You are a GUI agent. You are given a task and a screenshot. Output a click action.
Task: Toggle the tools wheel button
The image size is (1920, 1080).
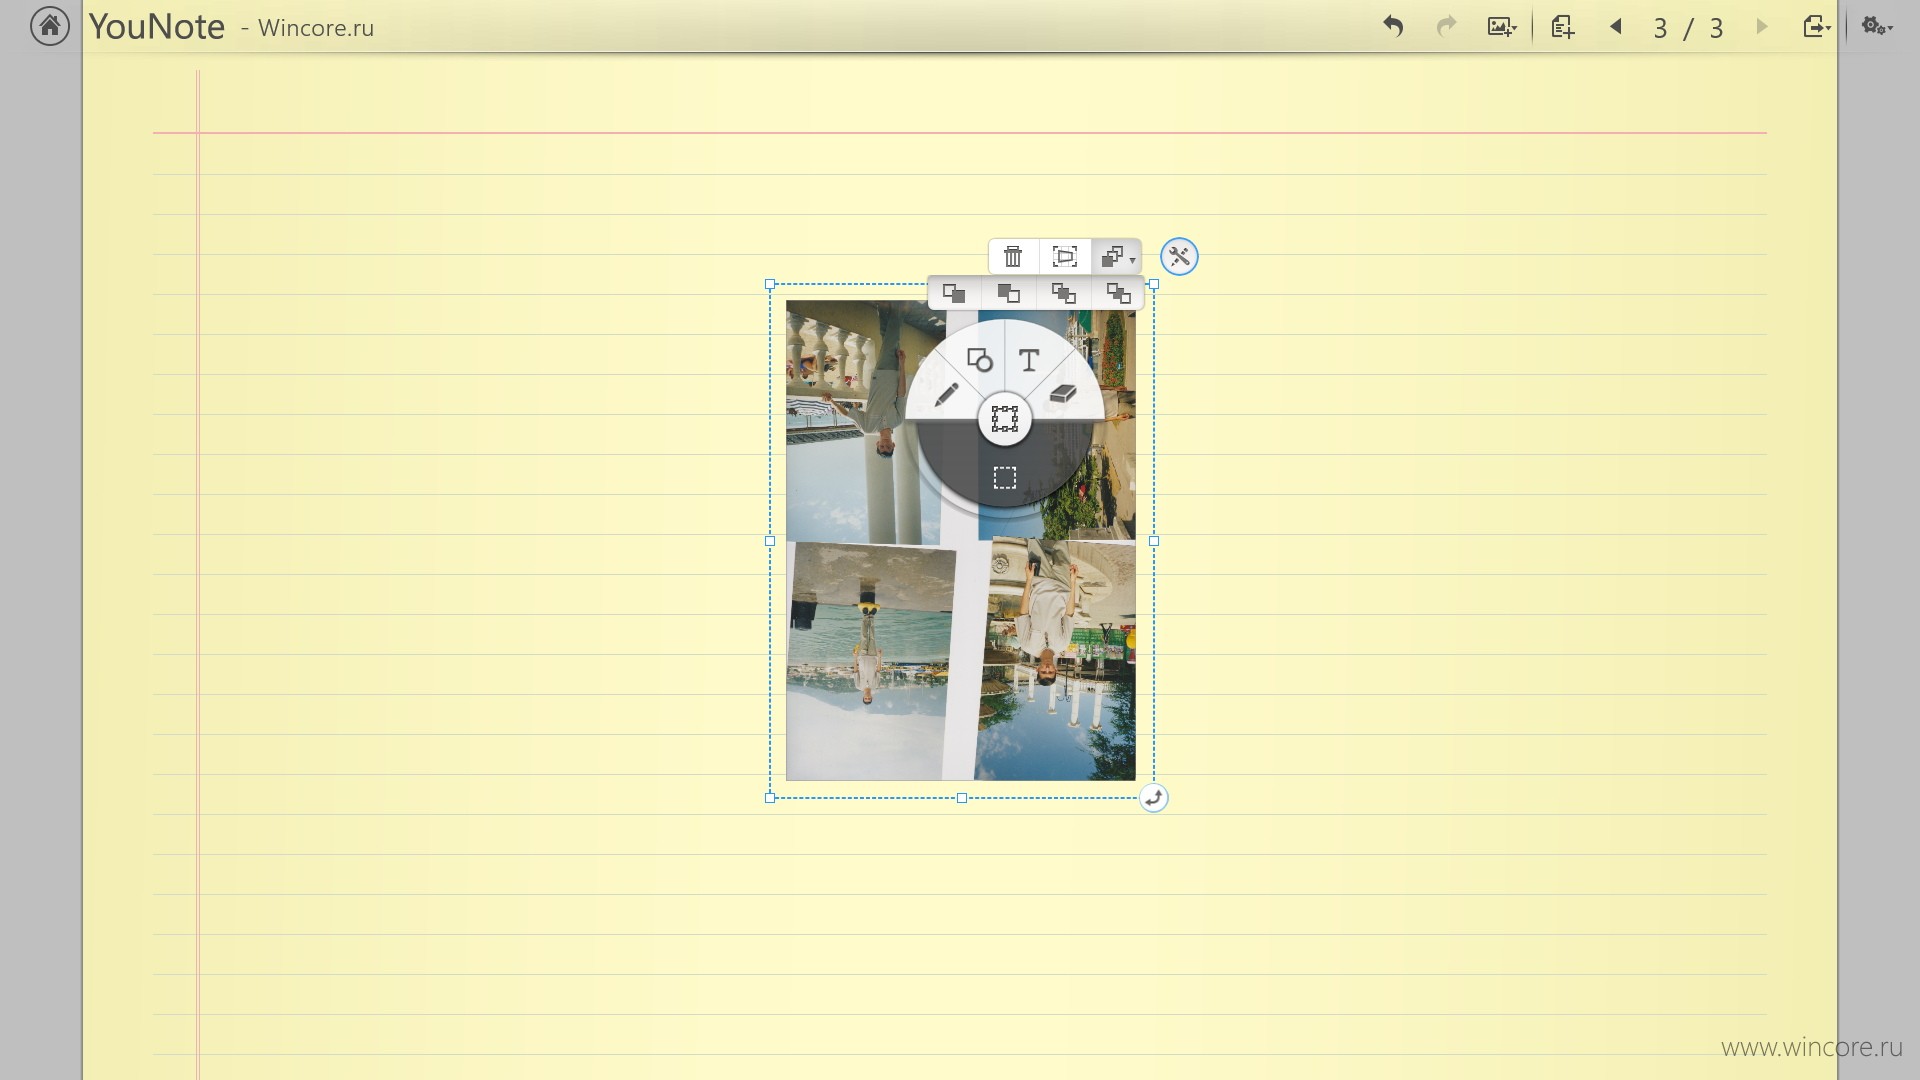coord(1179,257)
